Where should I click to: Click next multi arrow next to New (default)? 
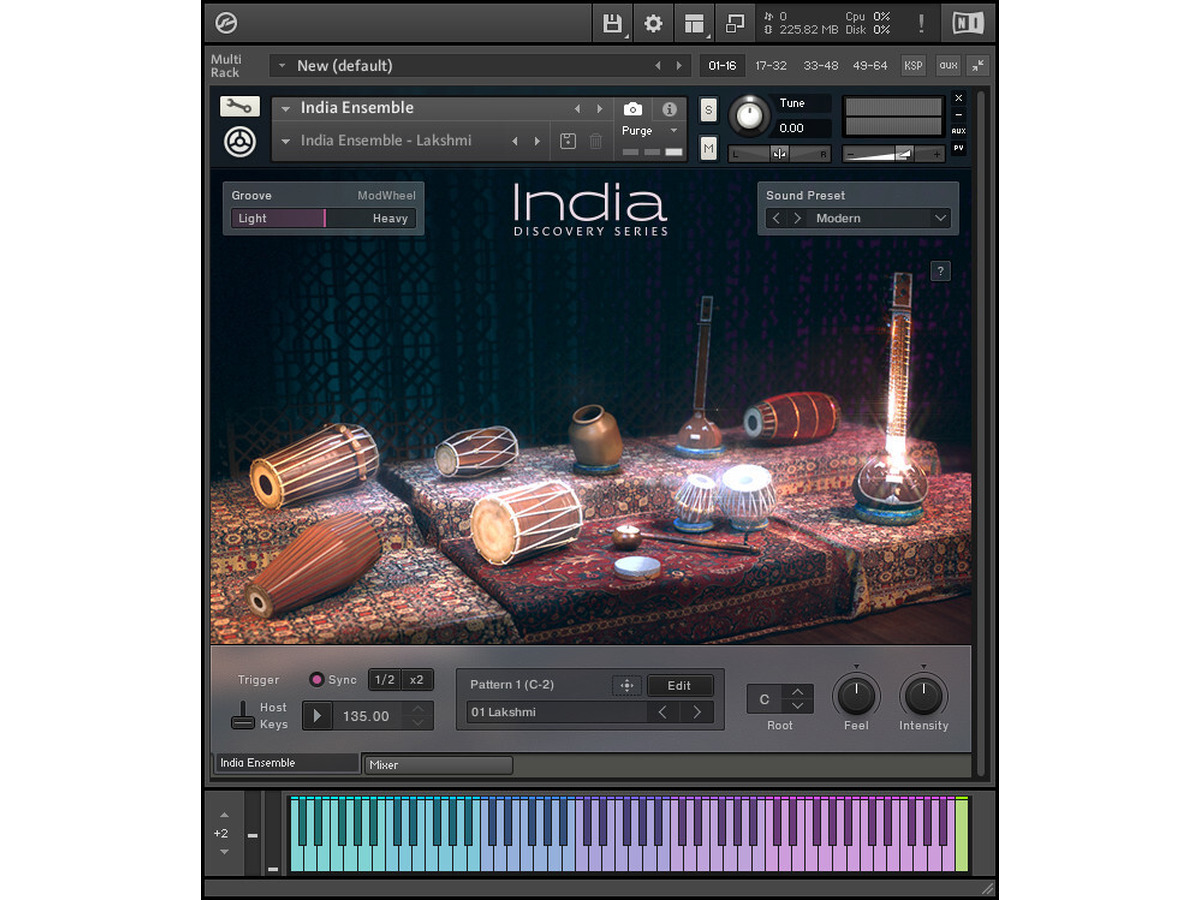coord(680,66)
